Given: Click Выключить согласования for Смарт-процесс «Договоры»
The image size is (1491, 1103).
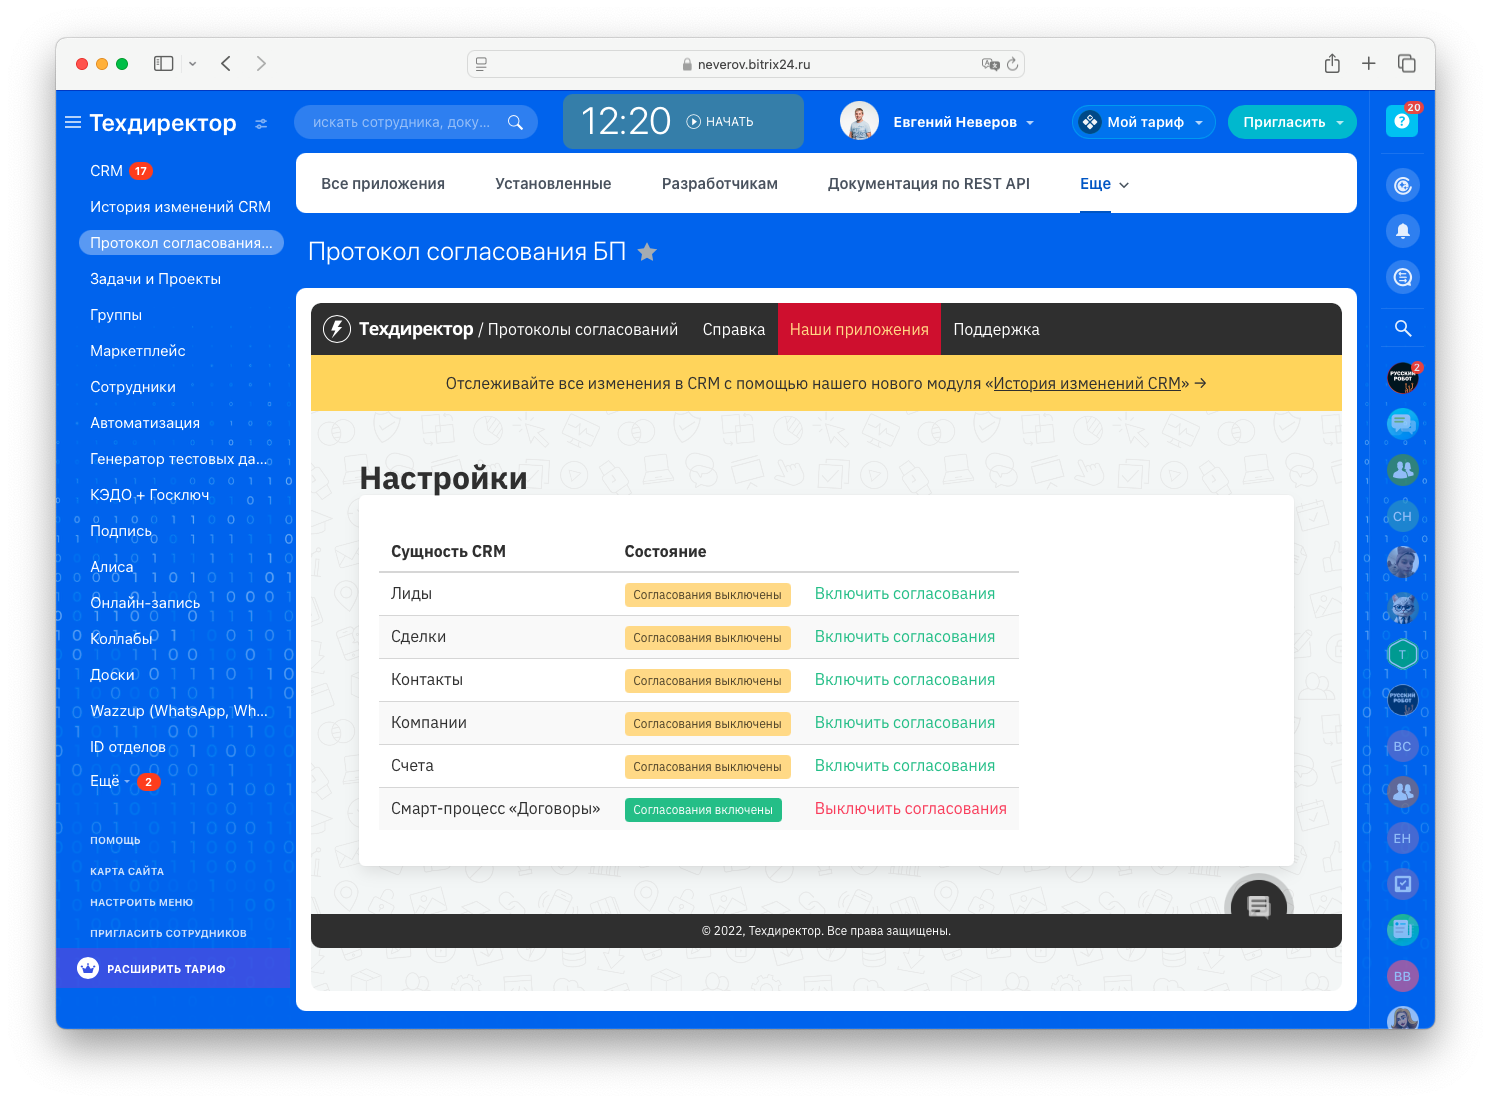Looking at the screenshot, I should tap(911, 809).
